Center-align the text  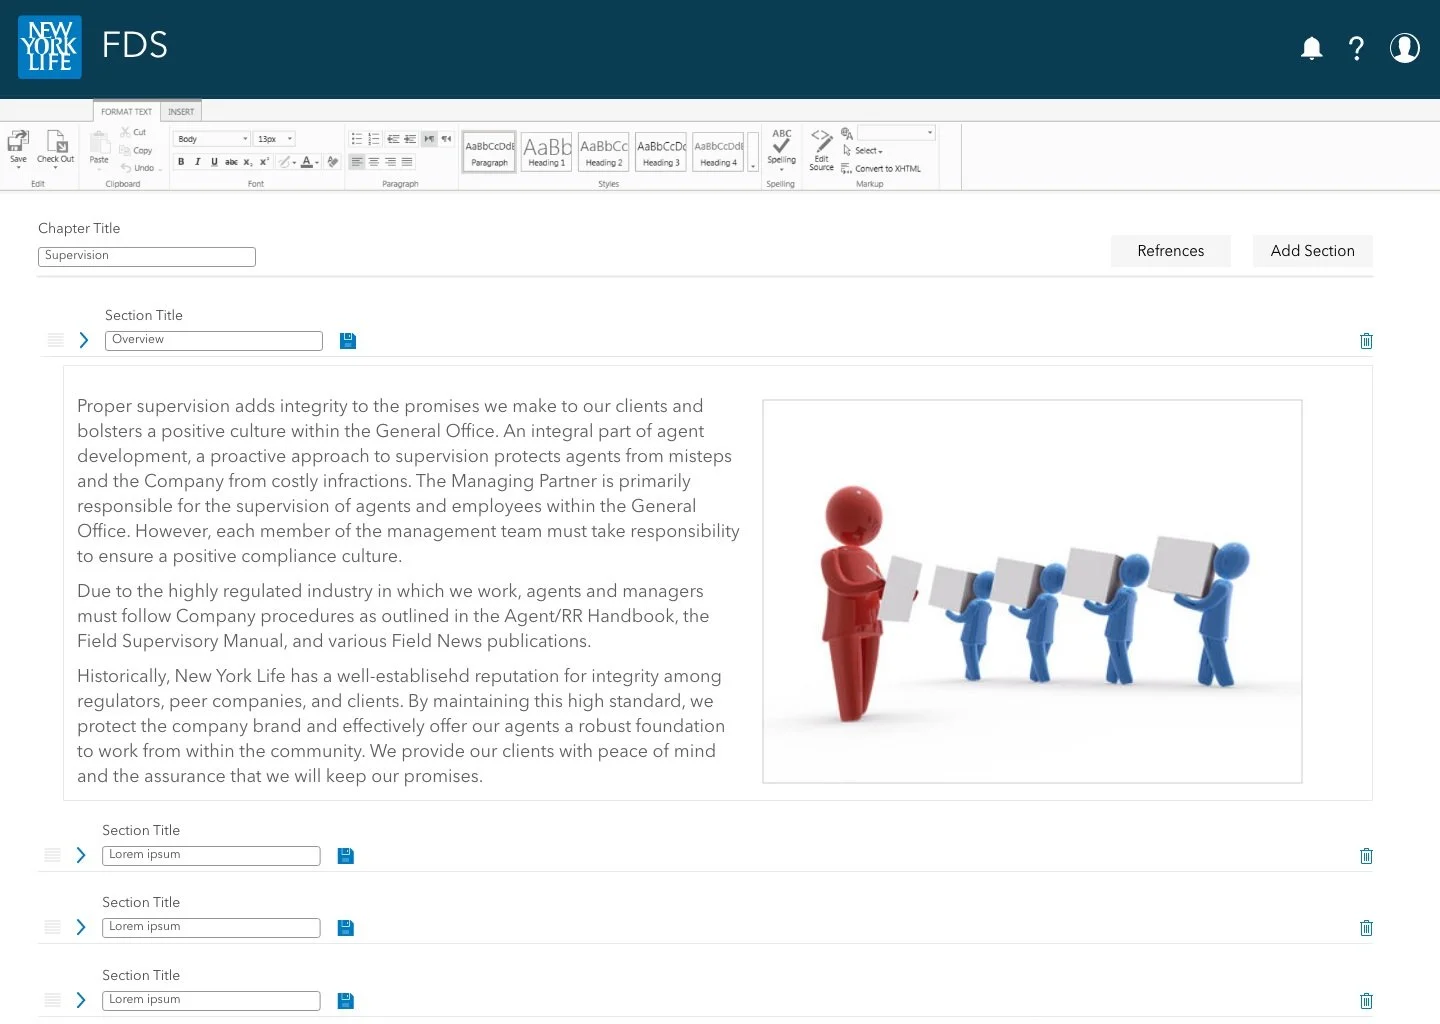pos(374,162)
